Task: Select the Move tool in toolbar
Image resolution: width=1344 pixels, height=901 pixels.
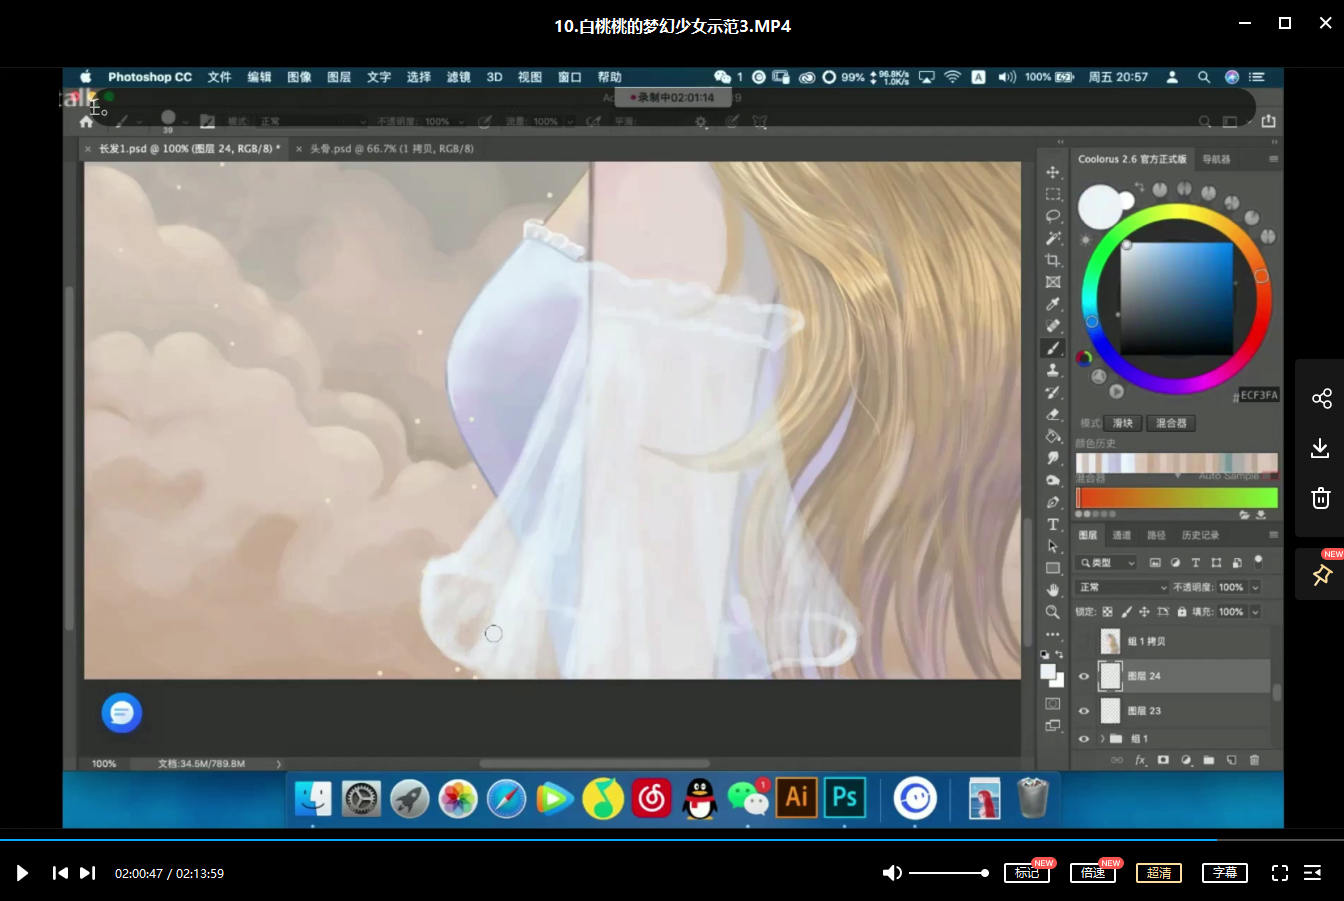Action: tap(1053, 172)
